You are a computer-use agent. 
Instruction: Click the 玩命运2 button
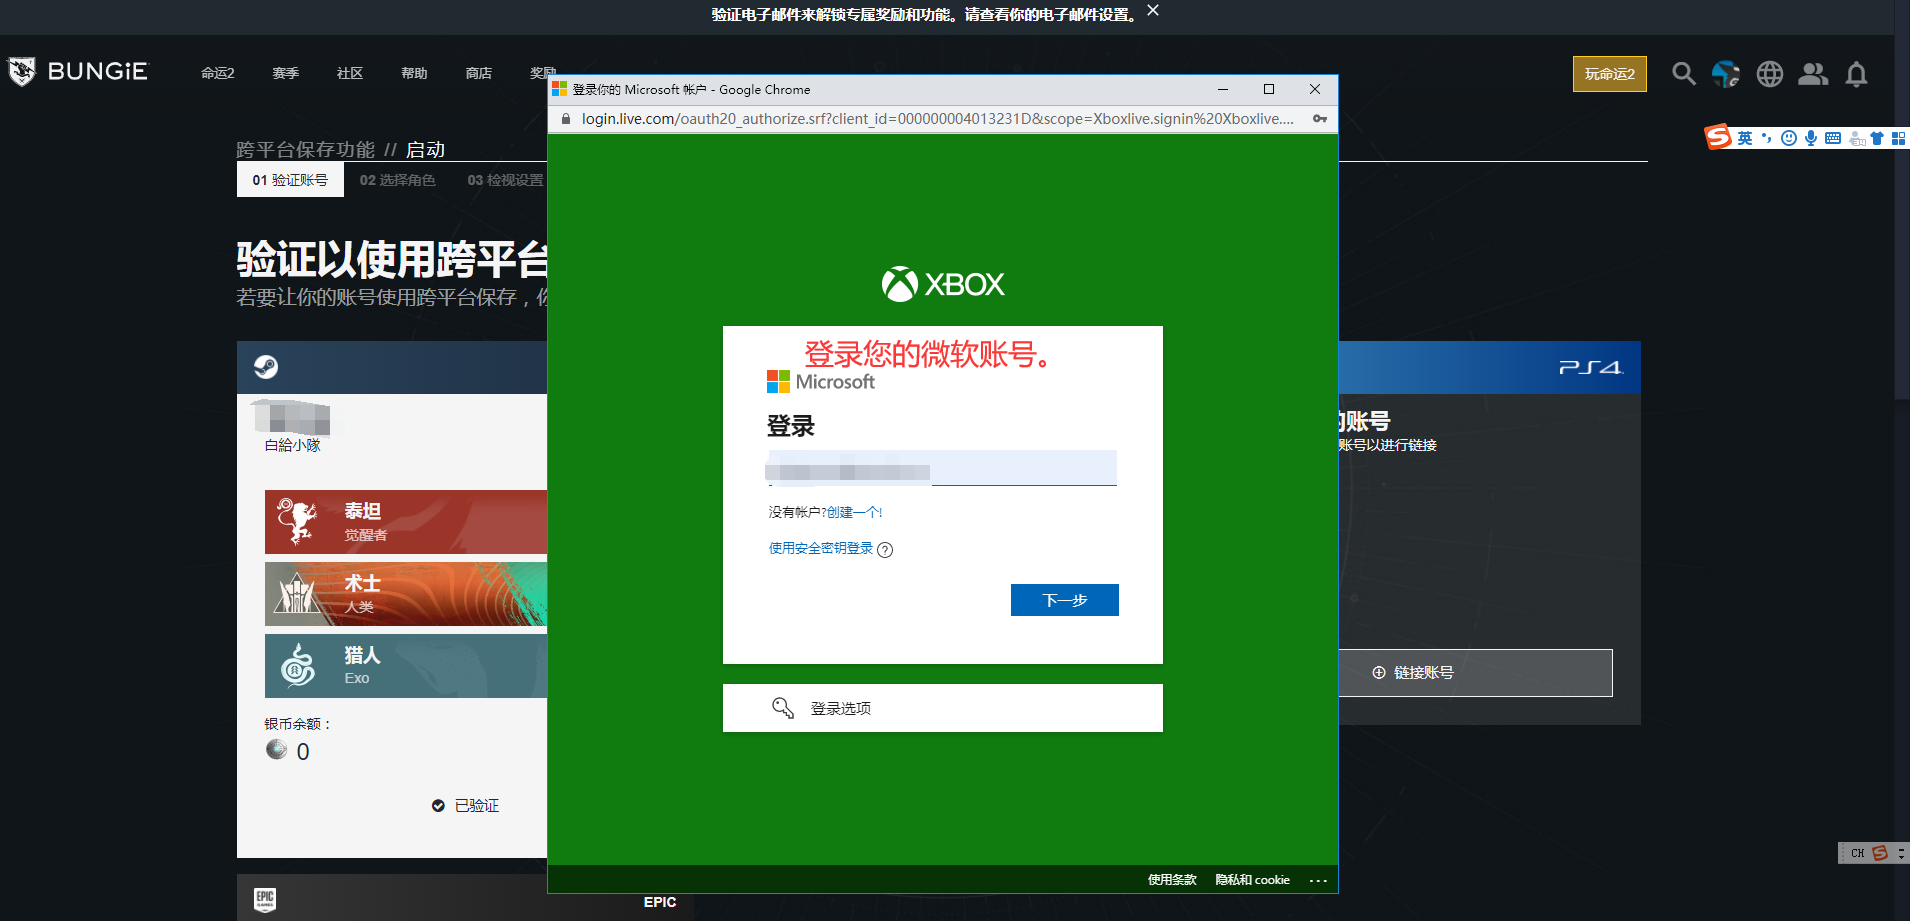[1609, 74]
